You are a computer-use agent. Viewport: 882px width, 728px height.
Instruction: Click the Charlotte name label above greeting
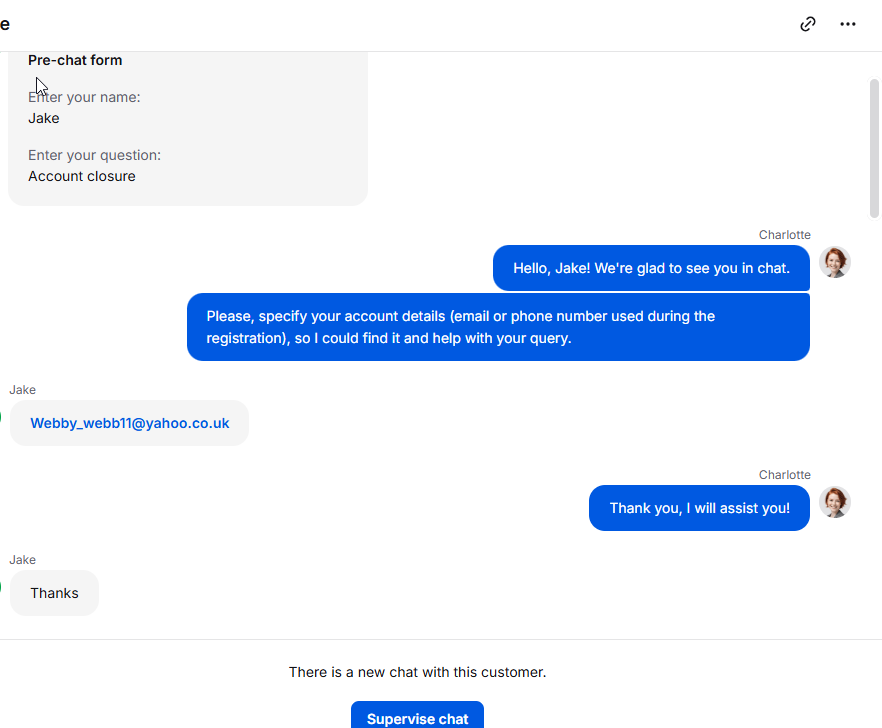click(x=784, y=235)
